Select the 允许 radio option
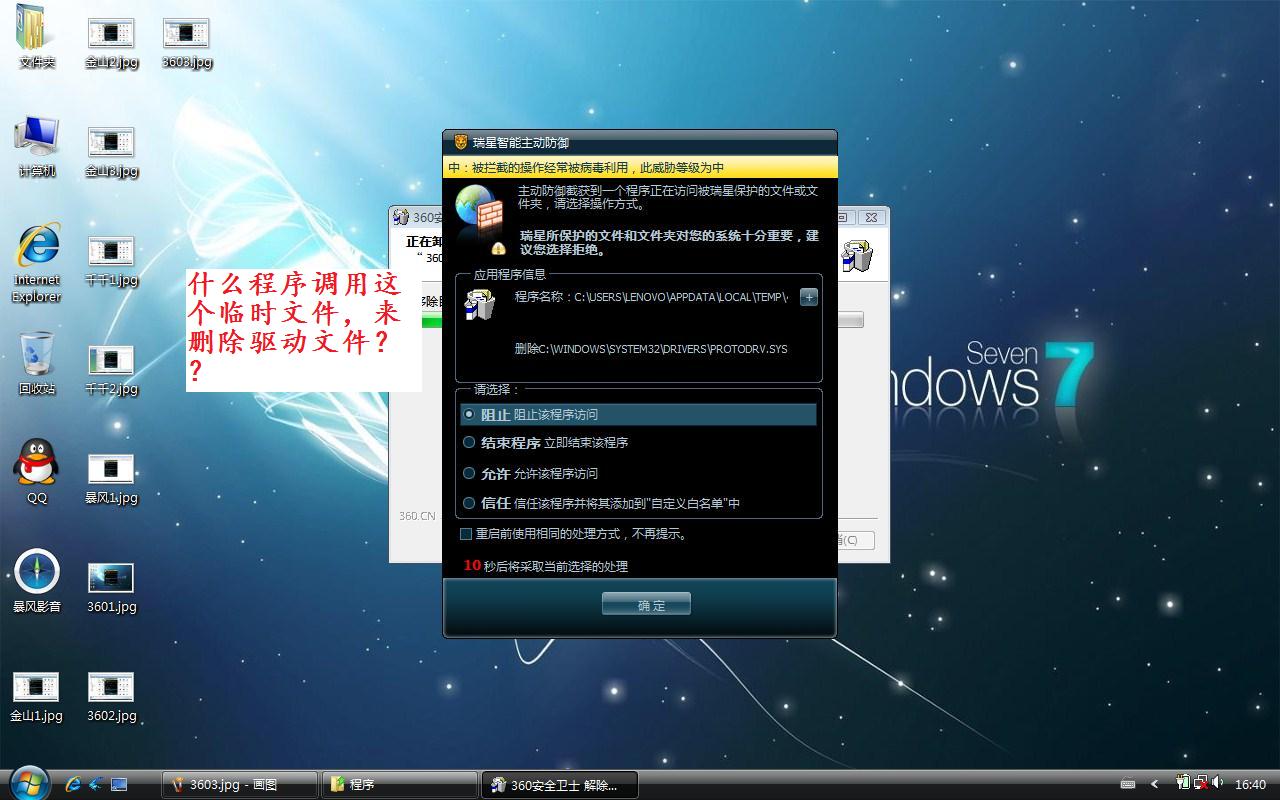The height and width of the screenshot is (800, 1280). pyautogui.click(x=469, y=473)
